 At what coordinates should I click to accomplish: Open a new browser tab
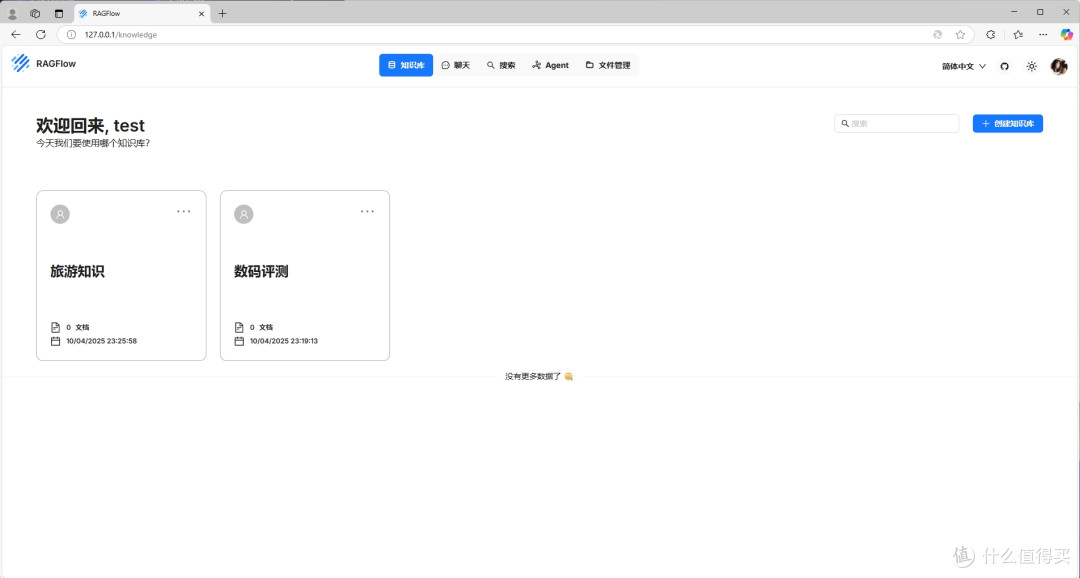coord(222,13)
